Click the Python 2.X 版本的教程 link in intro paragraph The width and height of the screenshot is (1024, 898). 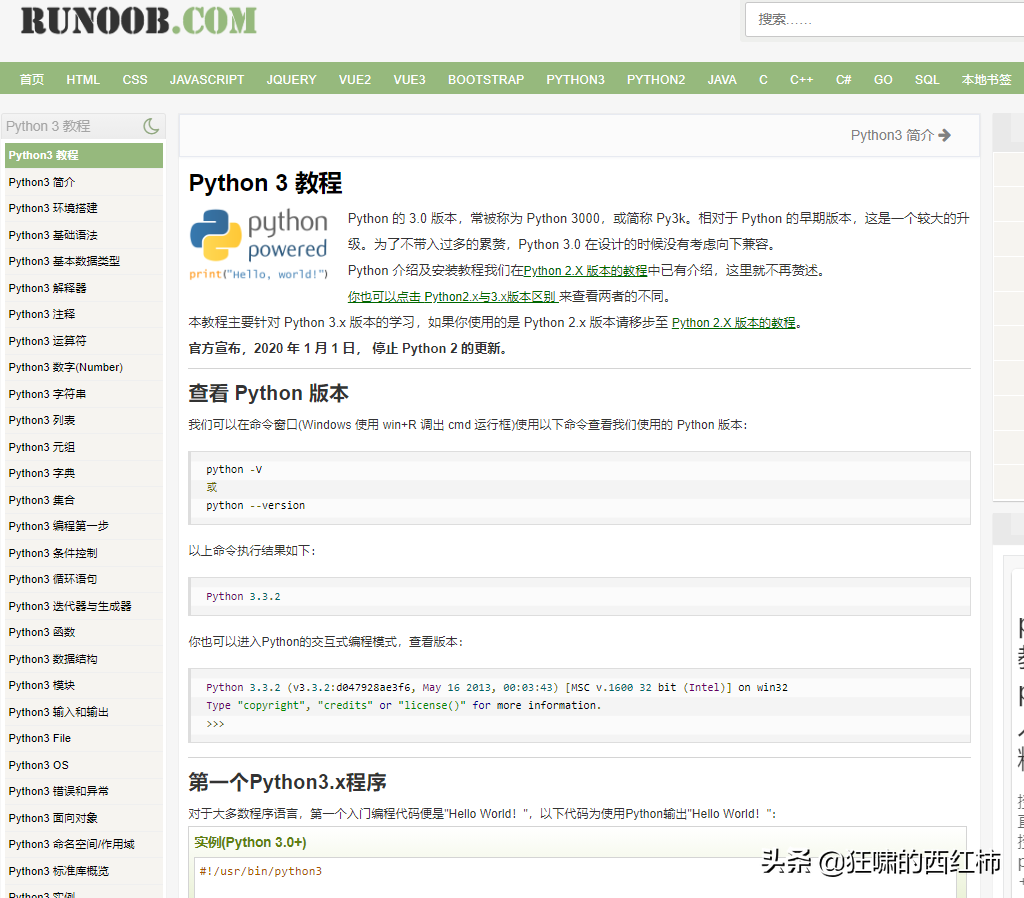(585, 270)
